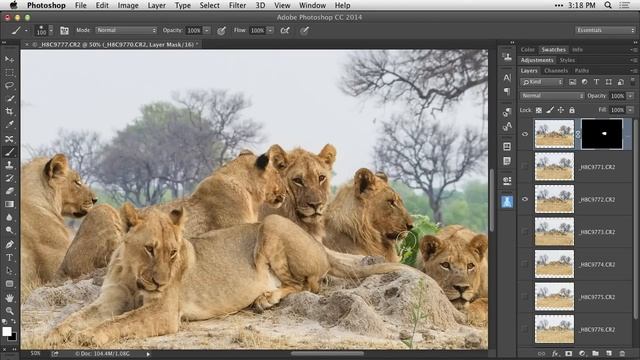The image size is (640, 360).
Task: Switch to the Channels tab
Action: tap(556, 71)
